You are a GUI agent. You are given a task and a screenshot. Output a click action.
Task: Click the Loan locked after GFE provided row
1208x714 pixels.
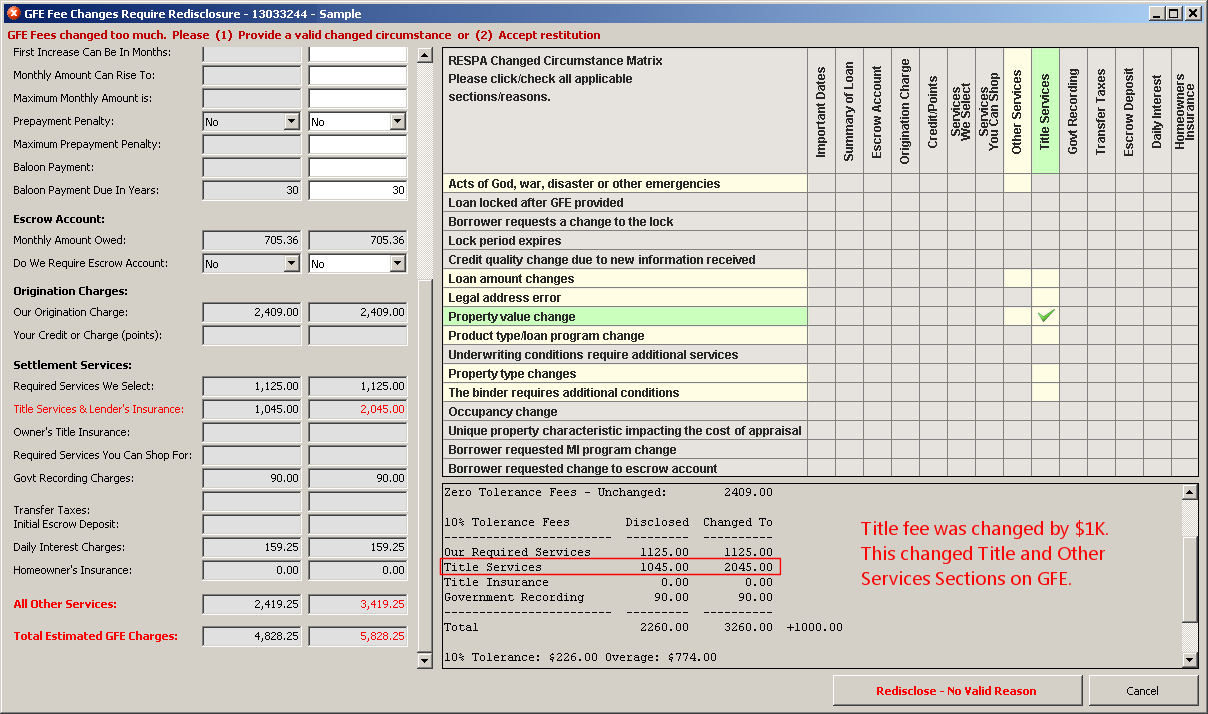tap(625, 202)
